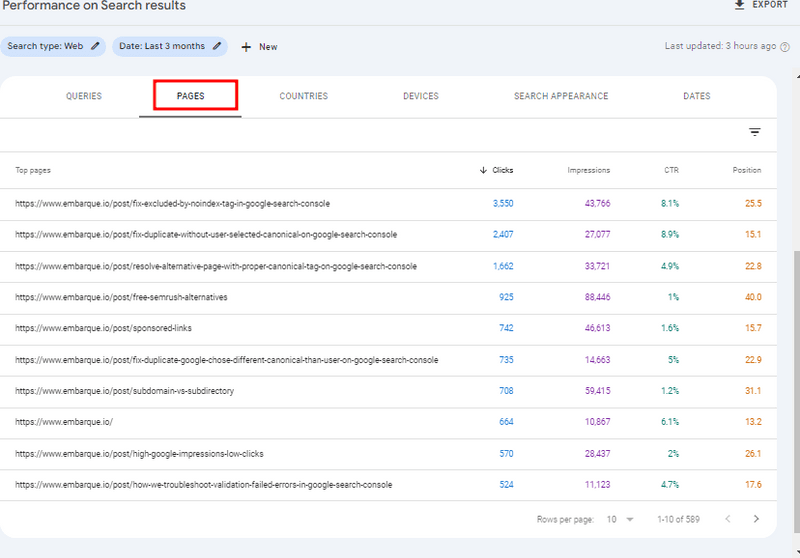Click the 14,663 impressions value
This screenshot has width=800, height=558.
pos(597,360)
